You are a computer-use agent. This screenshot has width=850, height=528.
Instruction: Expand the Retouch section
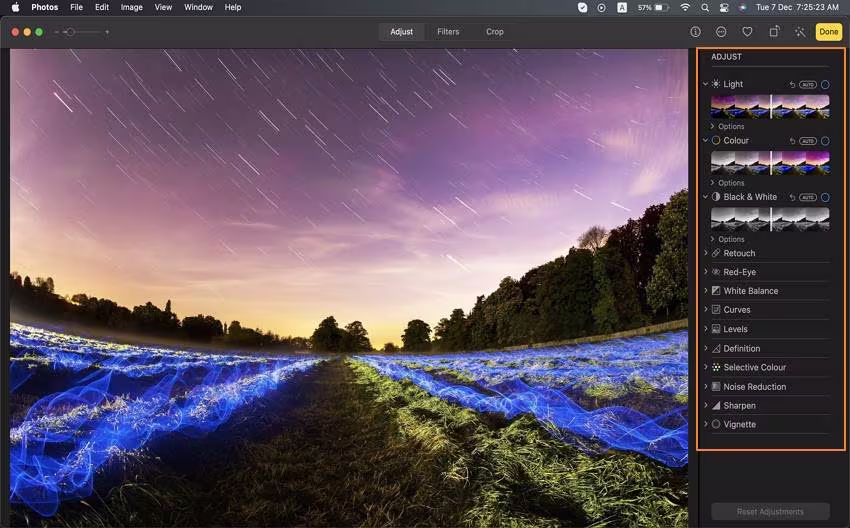click(705, 253)
